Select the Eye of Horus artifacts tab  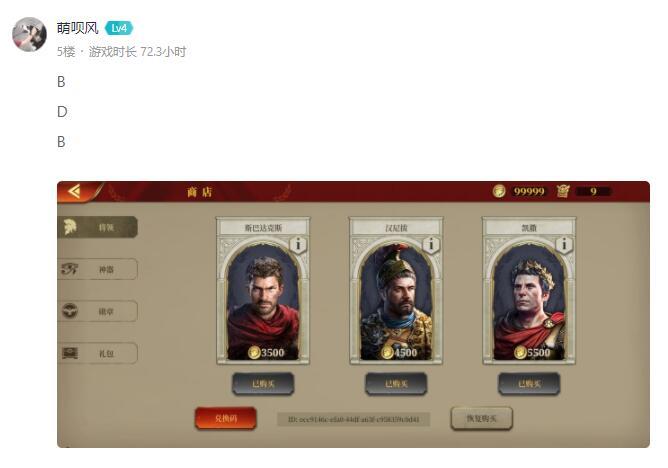(x=98, y=269)
